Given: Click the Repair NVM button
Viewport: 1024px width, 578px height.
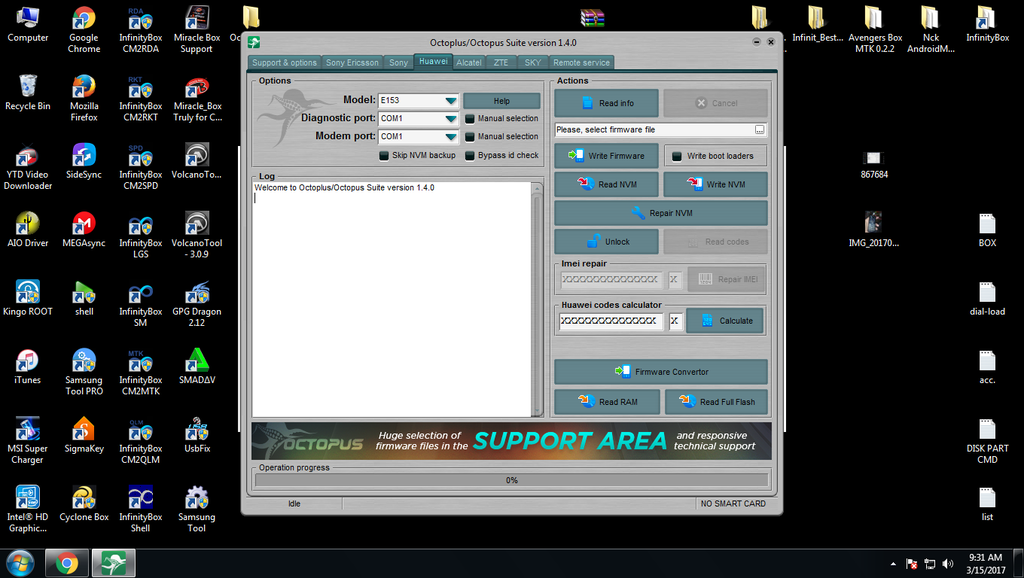Looking at the screenshot, I should 661,213.
